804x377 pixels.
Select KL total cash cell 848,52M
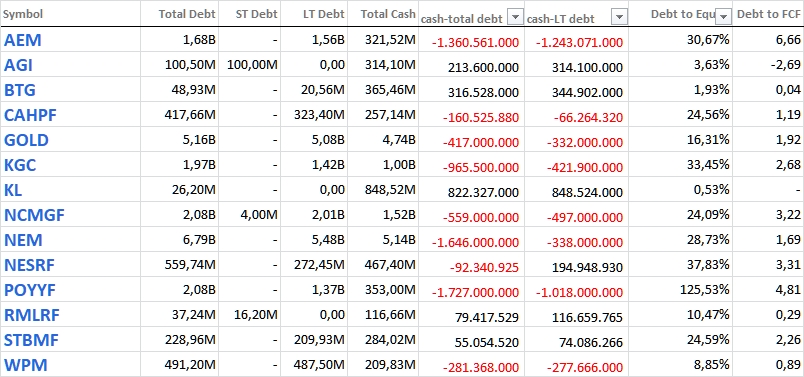pos(383,190)
